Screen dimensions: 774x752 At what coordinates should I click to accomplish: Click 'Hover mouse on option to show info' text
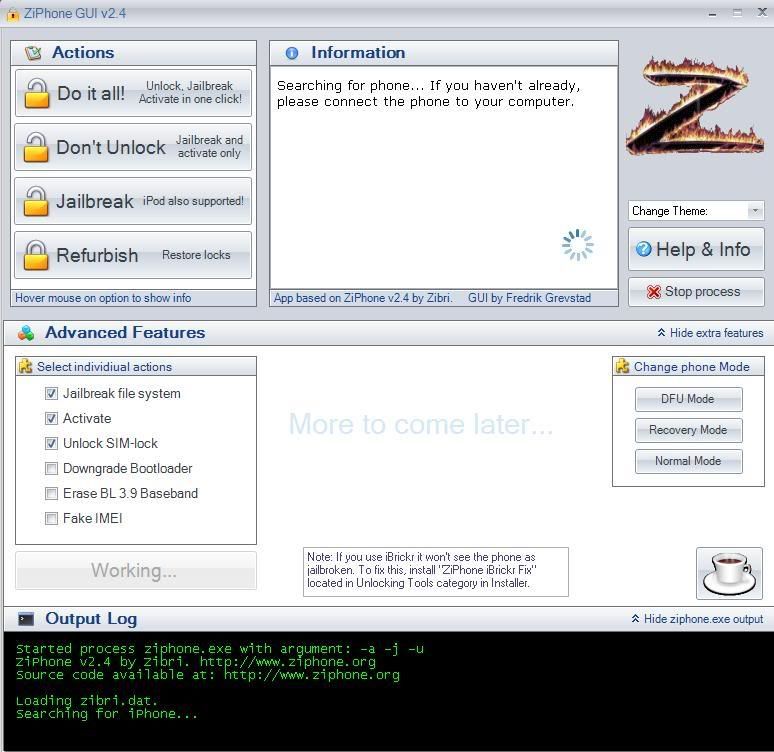[x=103, y=298]
